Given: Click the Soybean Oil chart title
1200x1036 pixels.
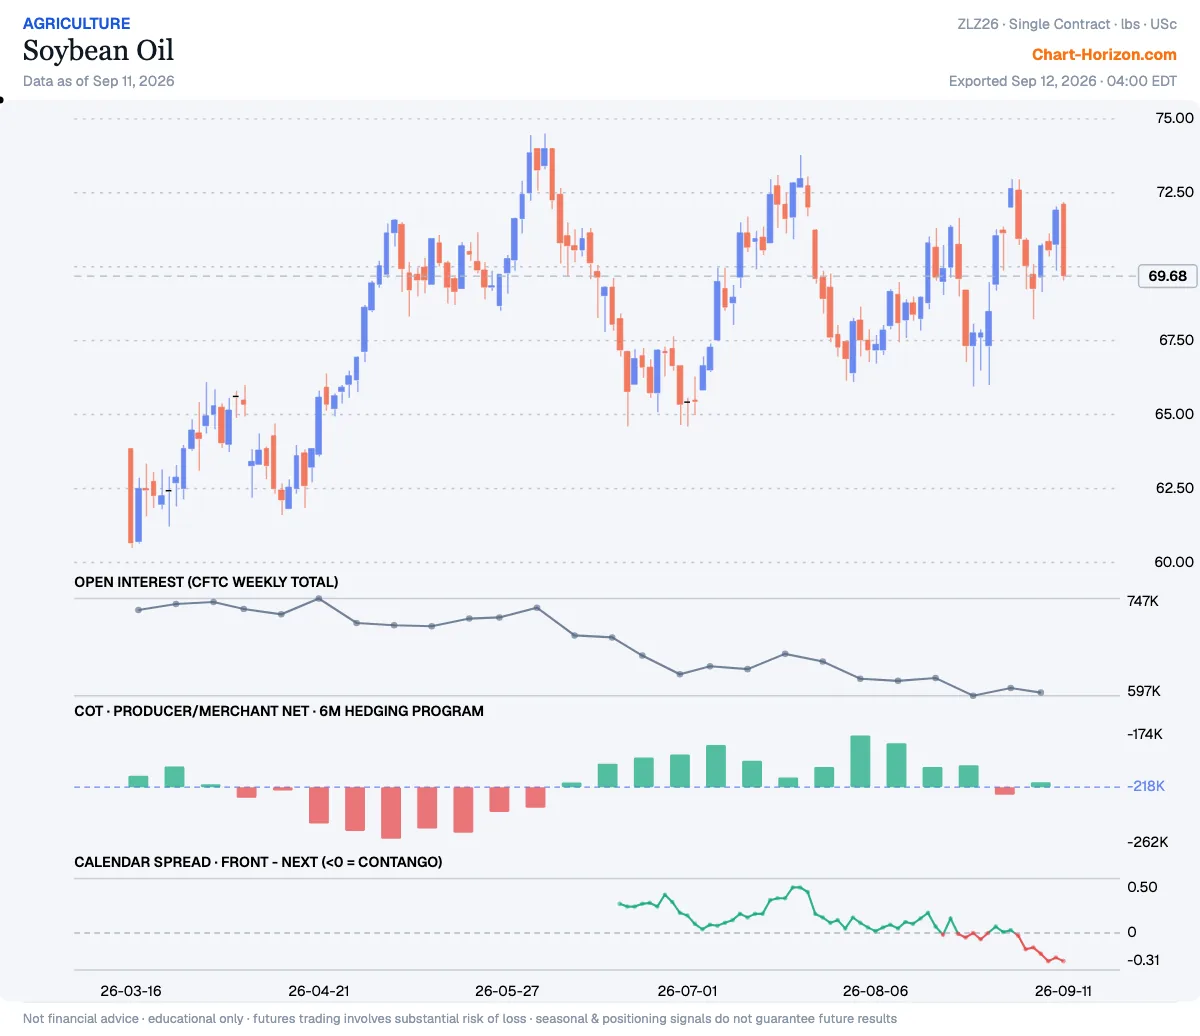Looking at the screenshot, I should (98, 50).
